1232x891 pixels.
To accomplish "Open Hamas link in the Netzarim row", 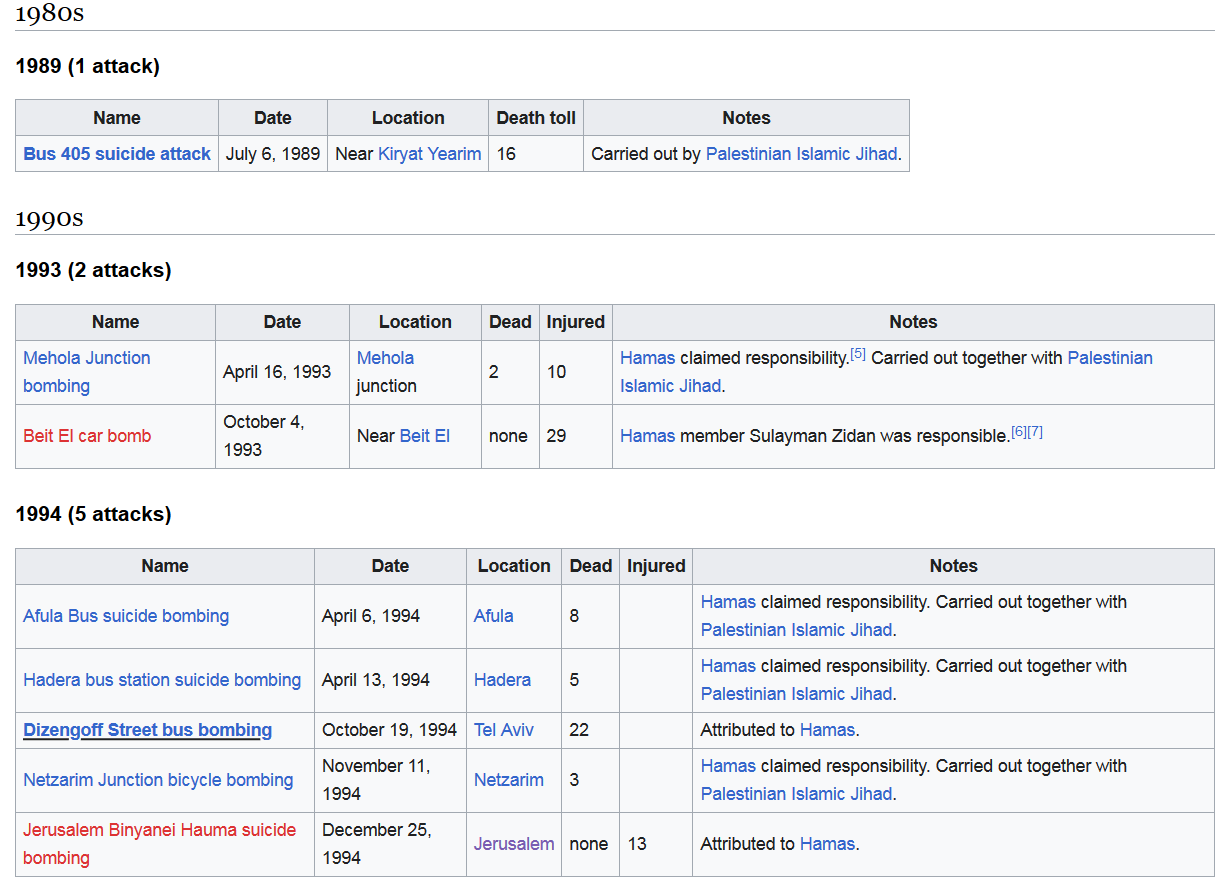I will point(728,766).
